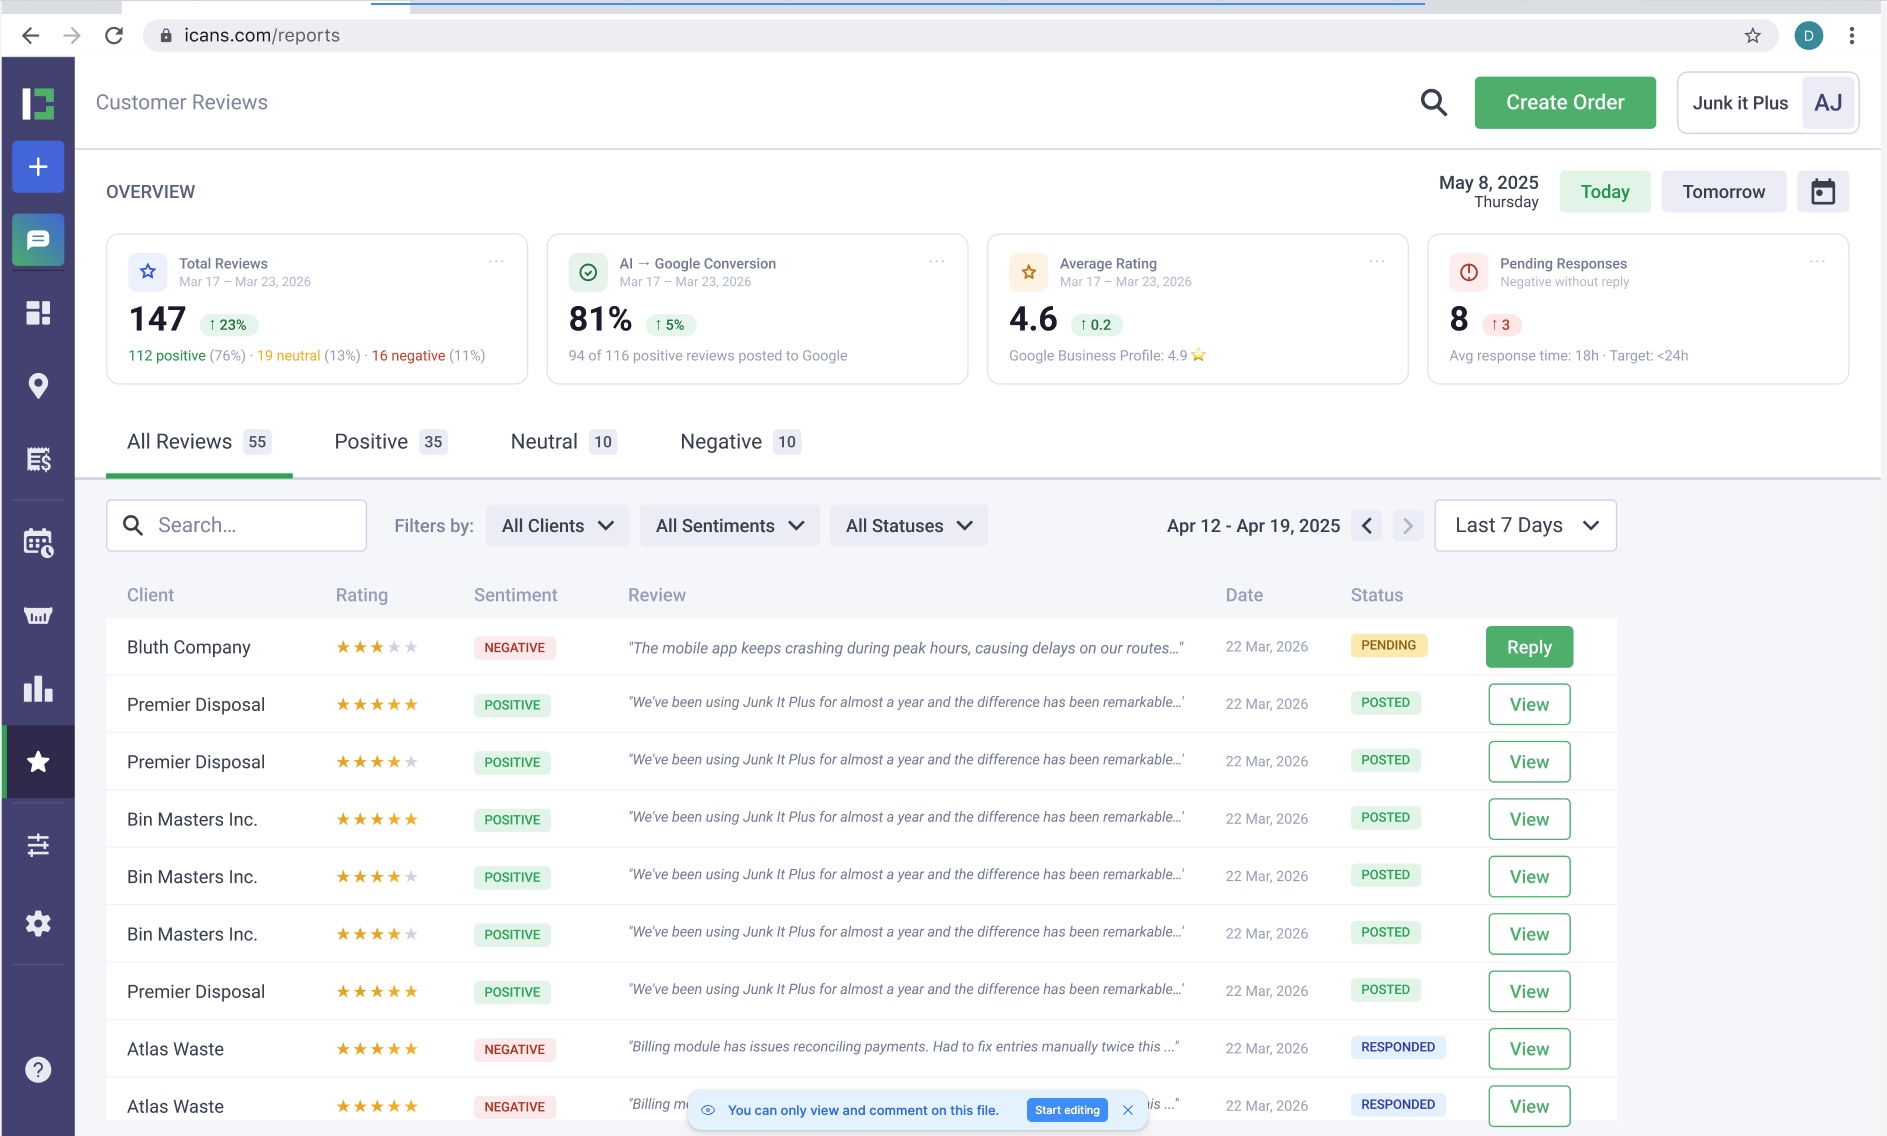Expand the All Statuses filter dropdown
Image resolution: width=1887 pixels, height=1136 pixels.
(x=909, y=526)
